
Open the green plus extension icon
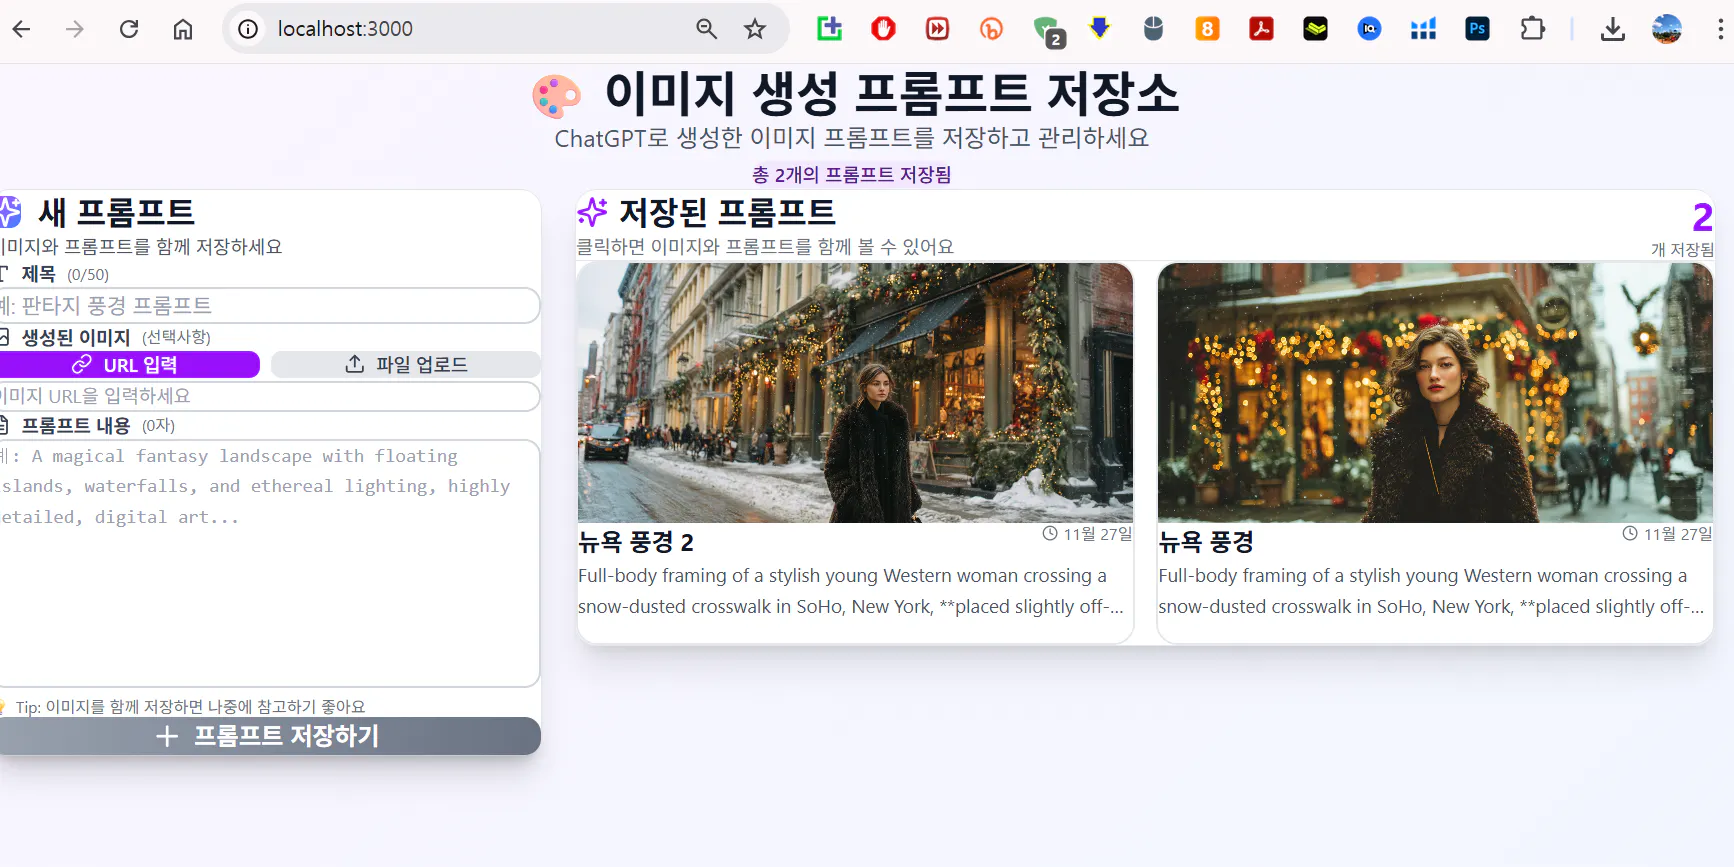click(x=829, y=29)
